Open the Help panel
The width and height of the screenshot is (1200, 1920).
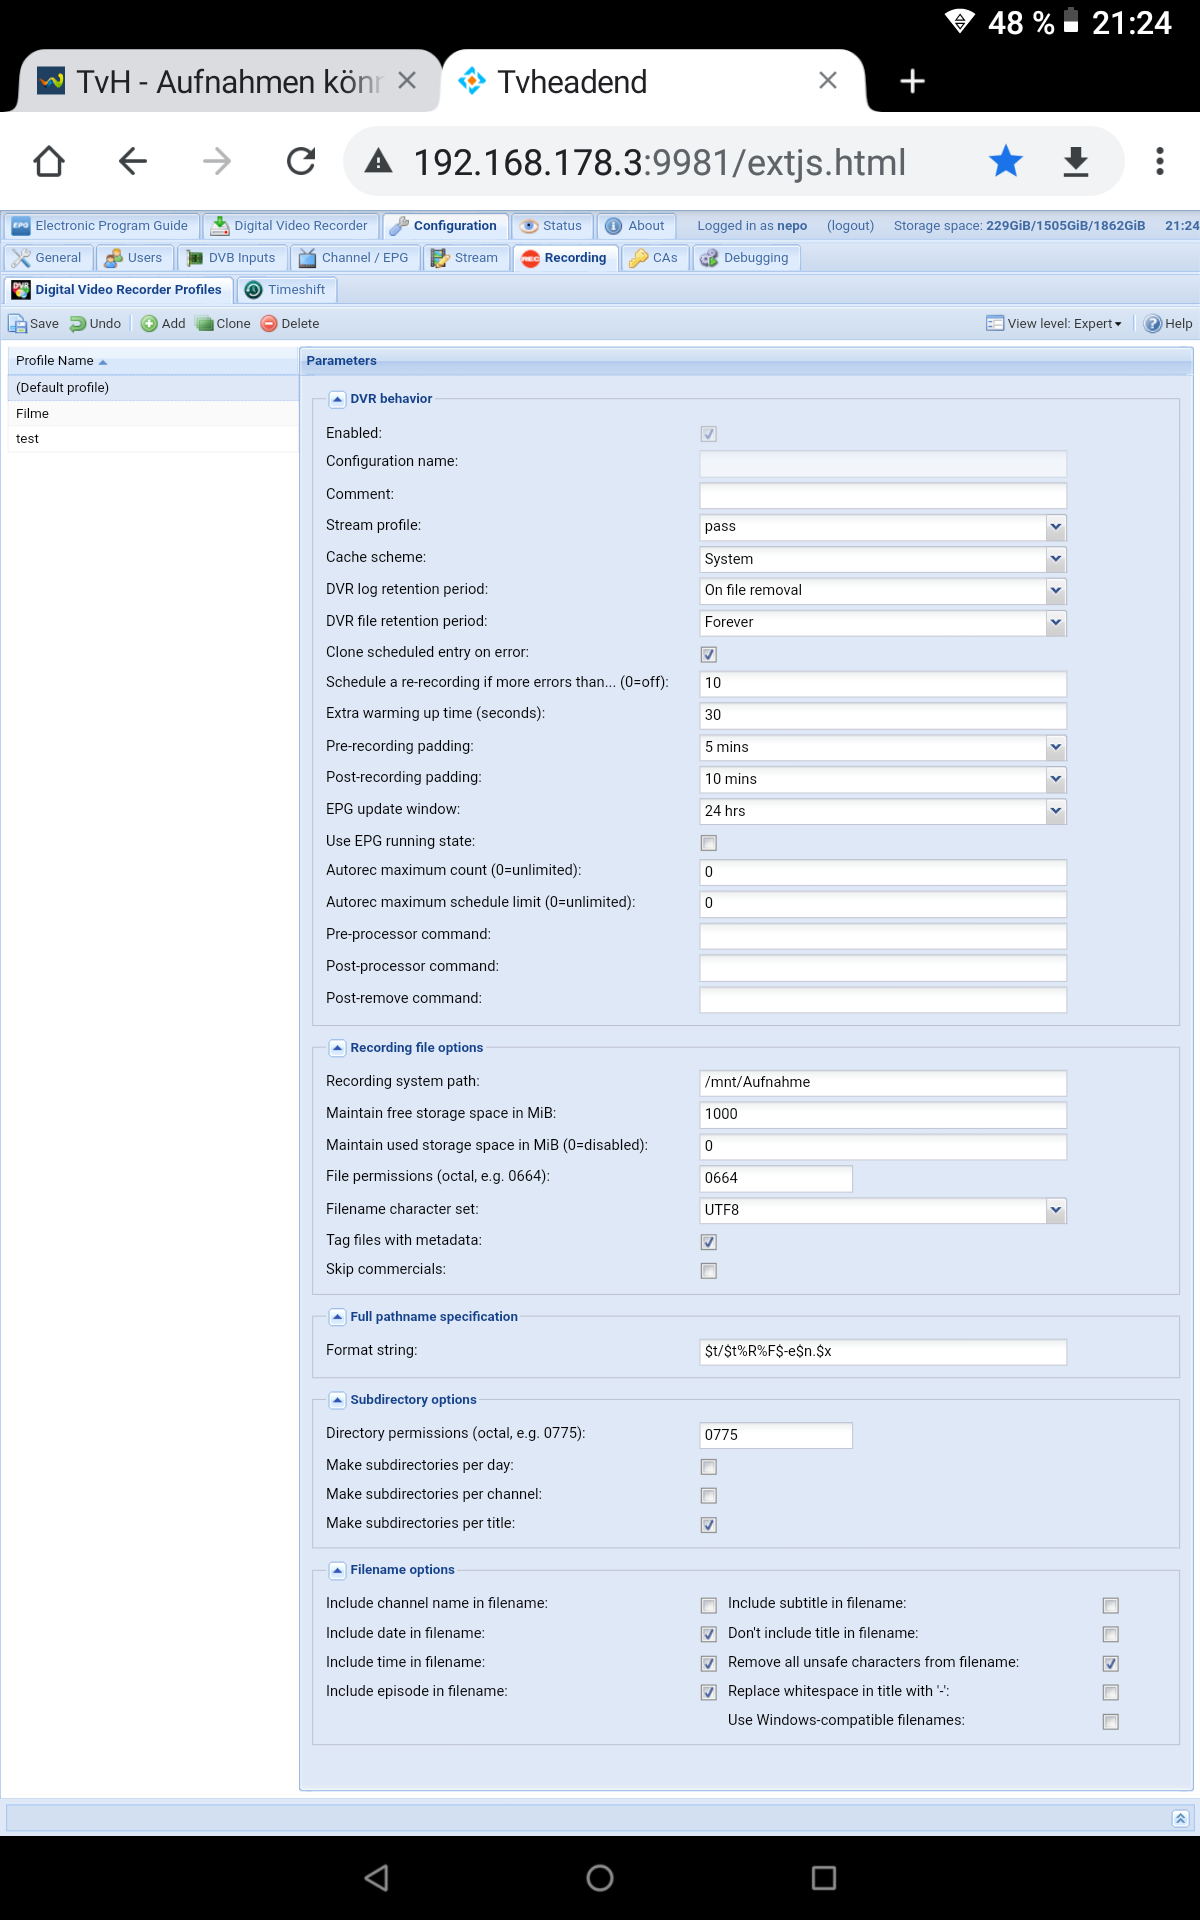1168,324
